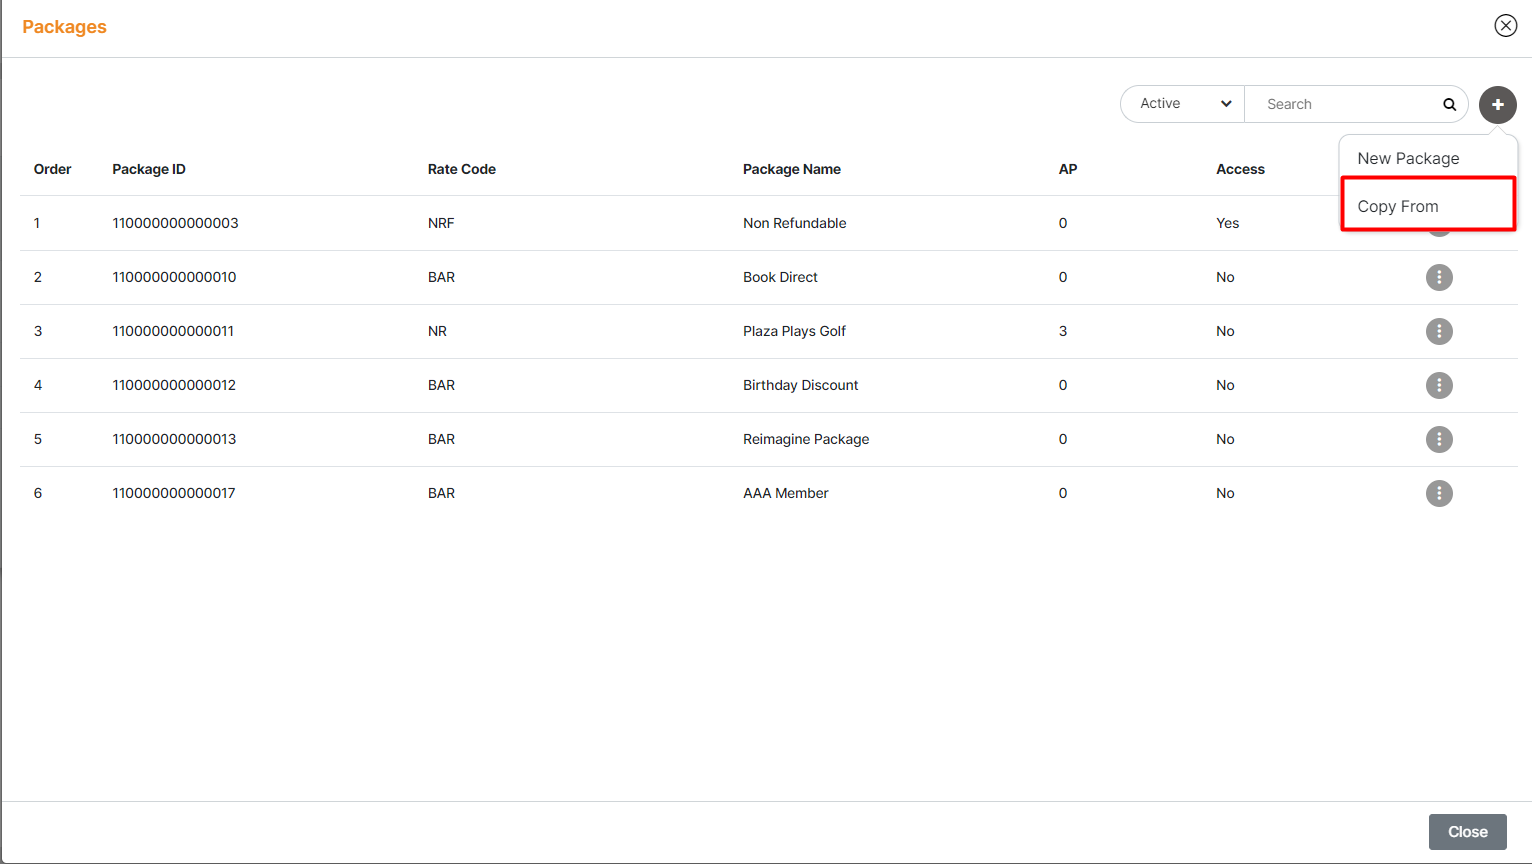The height and width of the screenshot is (864, 1532).
Task: Open actions menu for Plaza Plays Golf row
Action: (x=1439, y=331)
